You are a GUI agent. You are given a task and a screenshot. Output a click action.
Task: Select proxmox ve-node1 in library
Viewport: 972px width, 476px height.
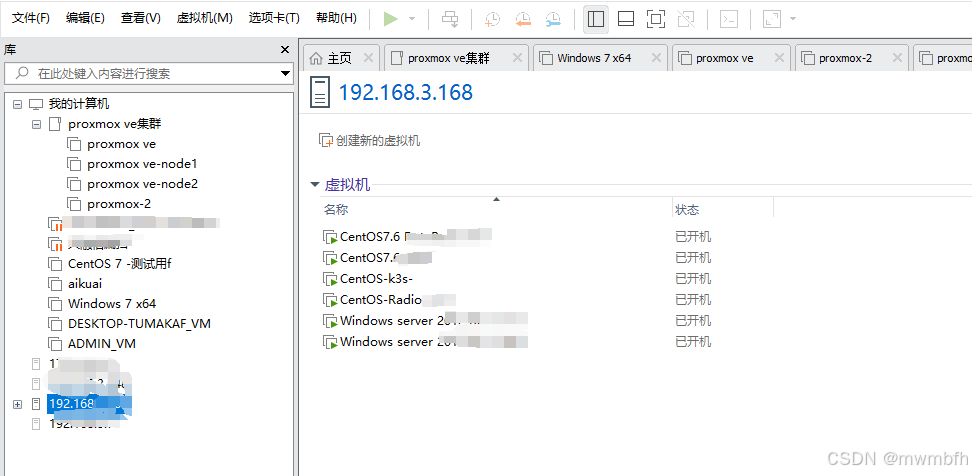(142, 164)
